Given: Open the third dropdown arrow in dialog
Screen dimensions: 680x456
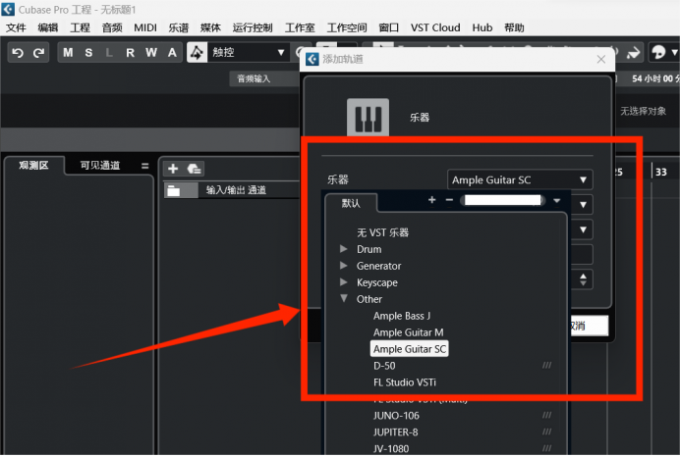Looking at the screenshot, I should point(583,230).
